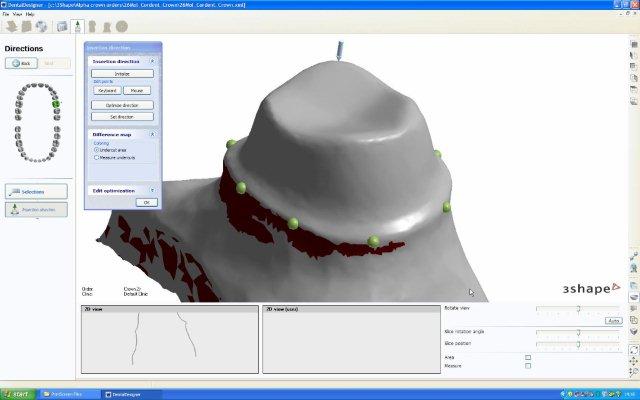Open the Help menu
640x400 pixels.
point(30,15)
